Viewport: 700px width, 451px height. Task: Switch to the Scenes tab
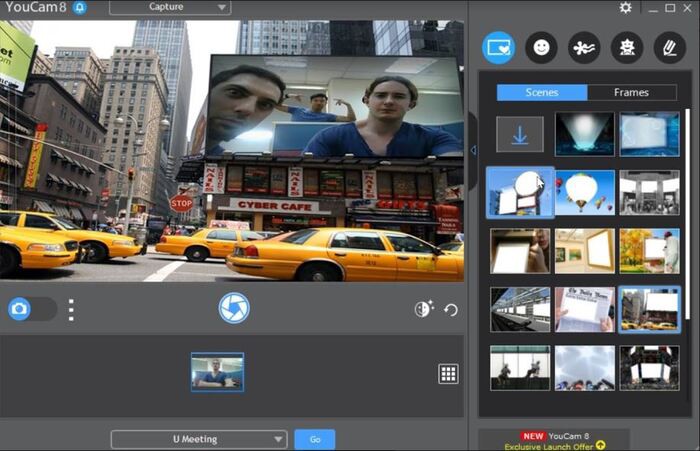pos(542,92)
